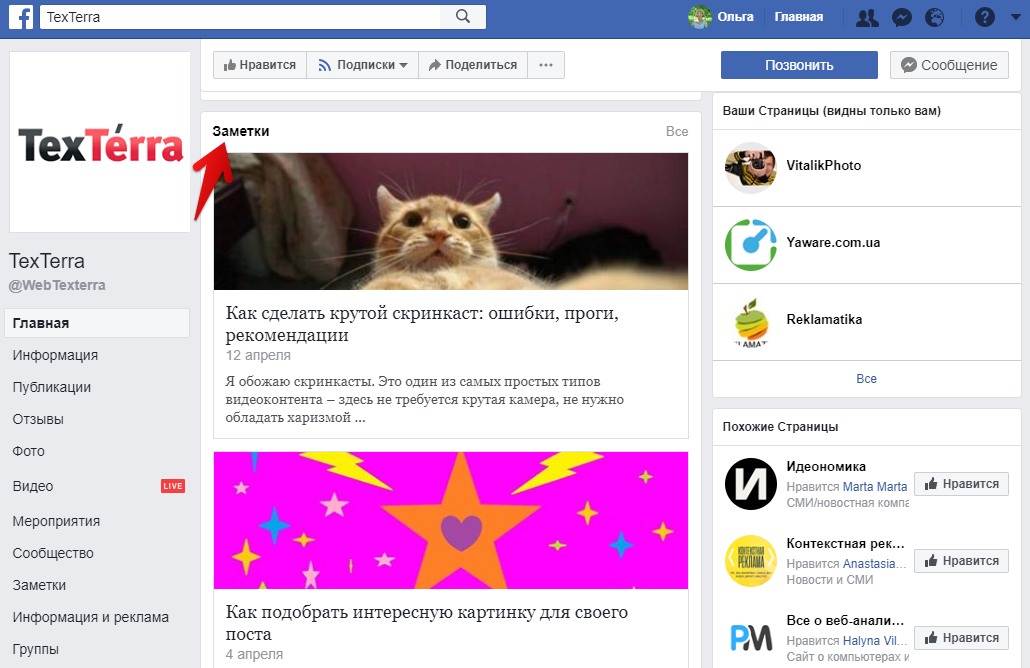Open note about крутой скринкаст
The image size is (1030, 668).
click(x=422, y=324)
